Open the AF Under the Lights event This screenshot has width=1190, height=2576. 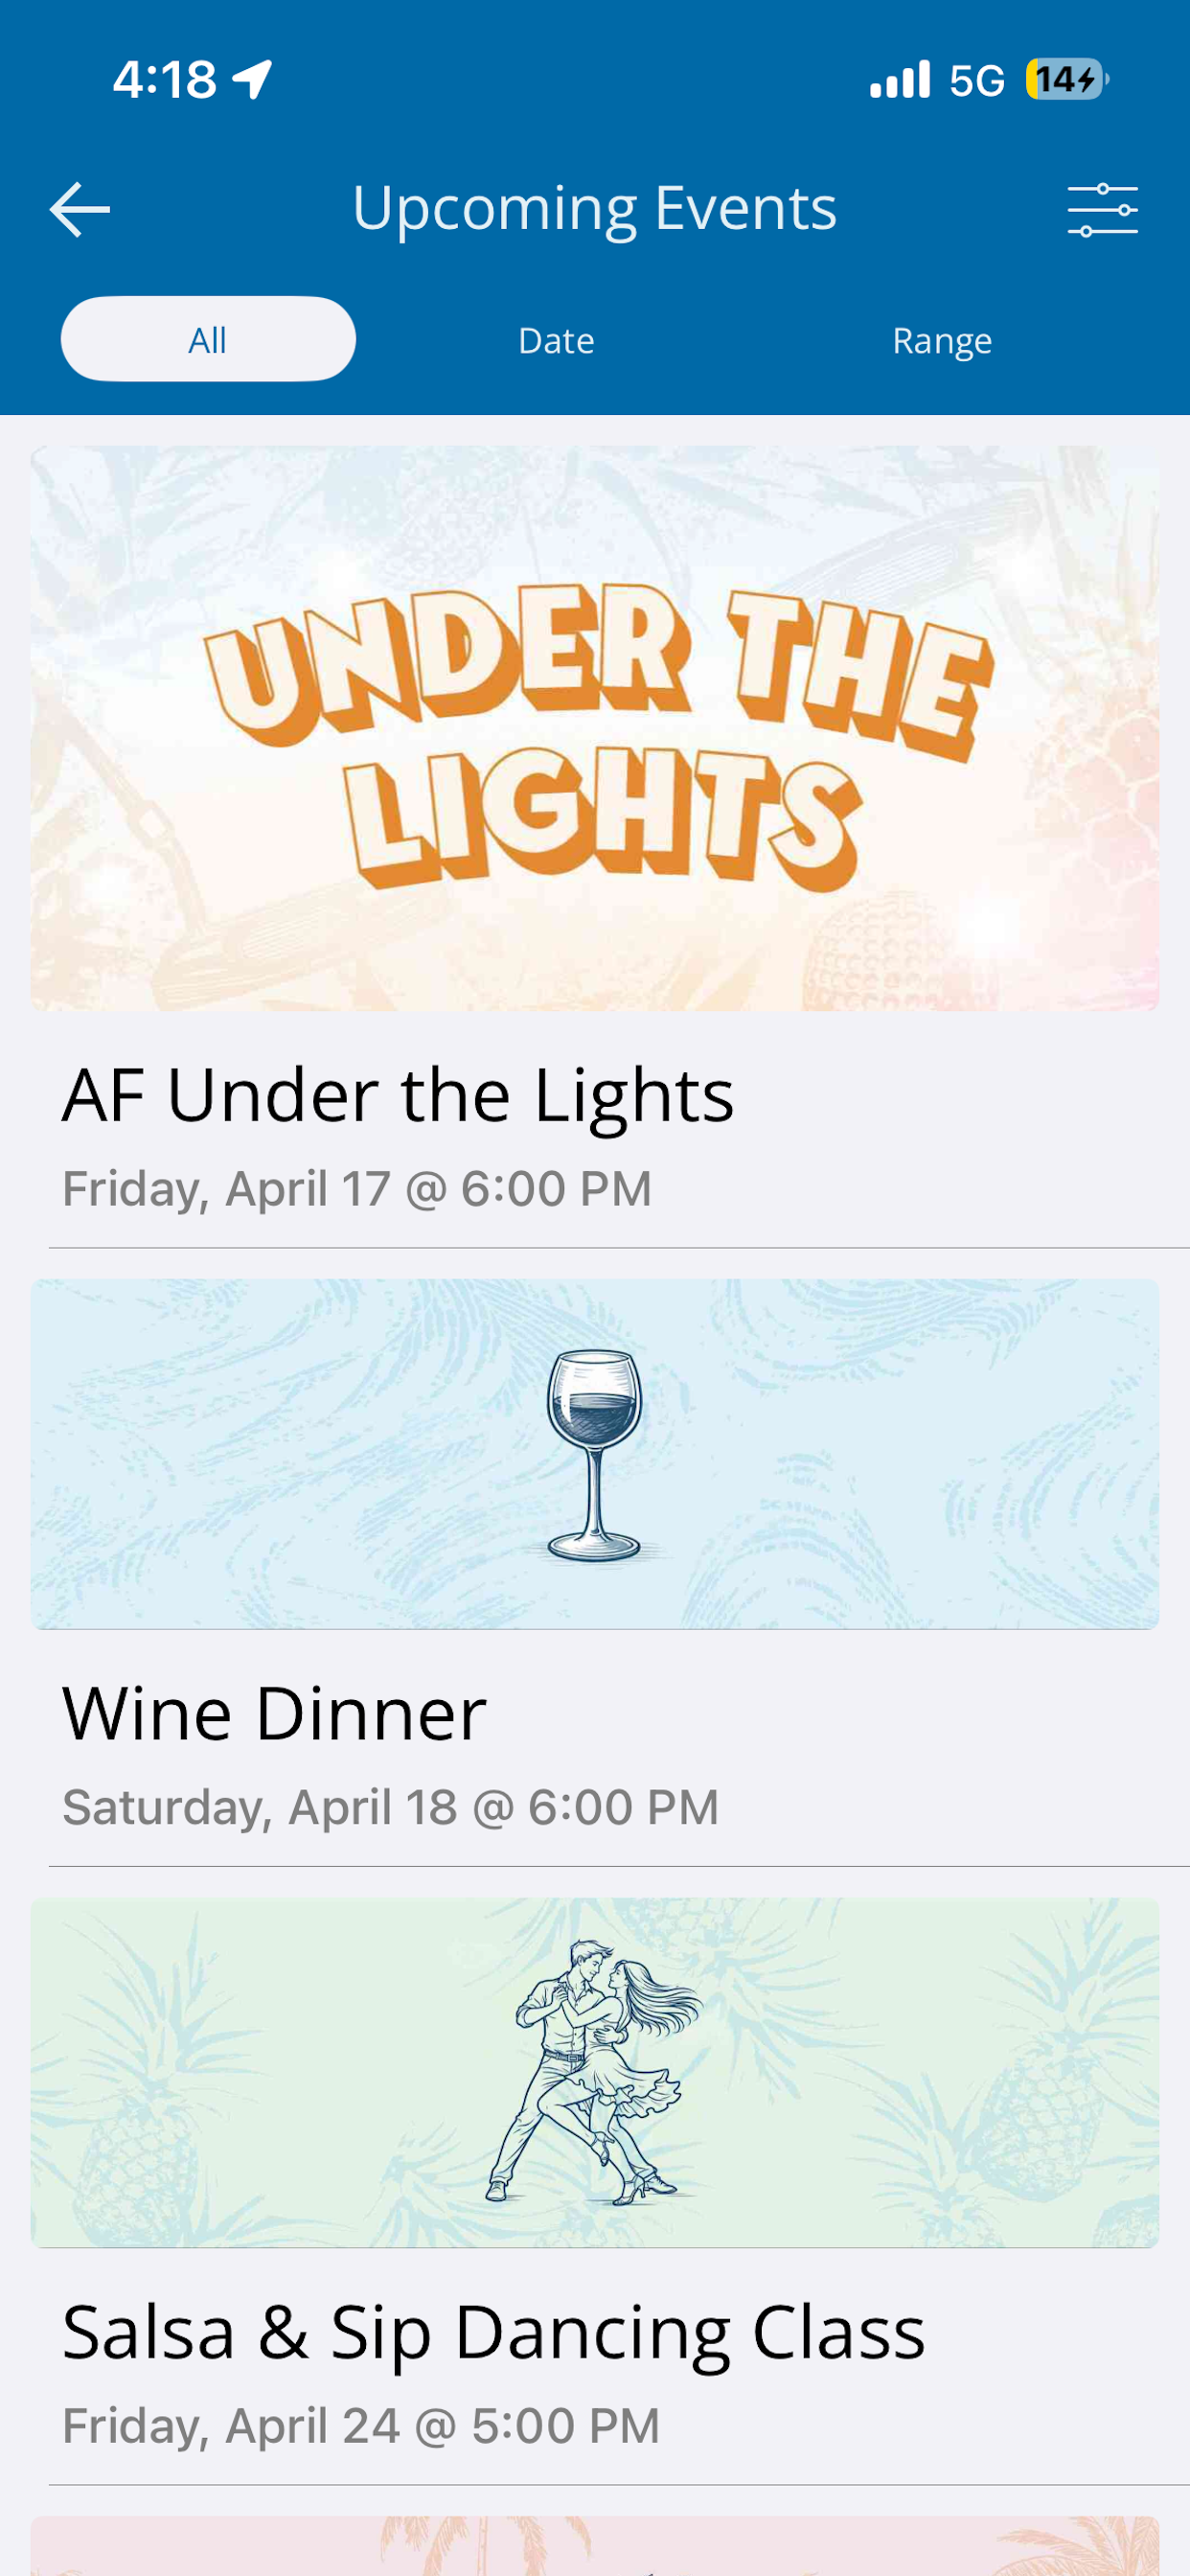click(x=398, y=1095)
